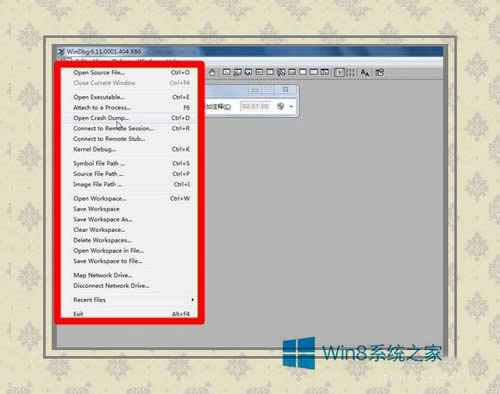This screenshot has width=500, height=394.
Task: Minimize the small floating window
Action: pos(255,90)
